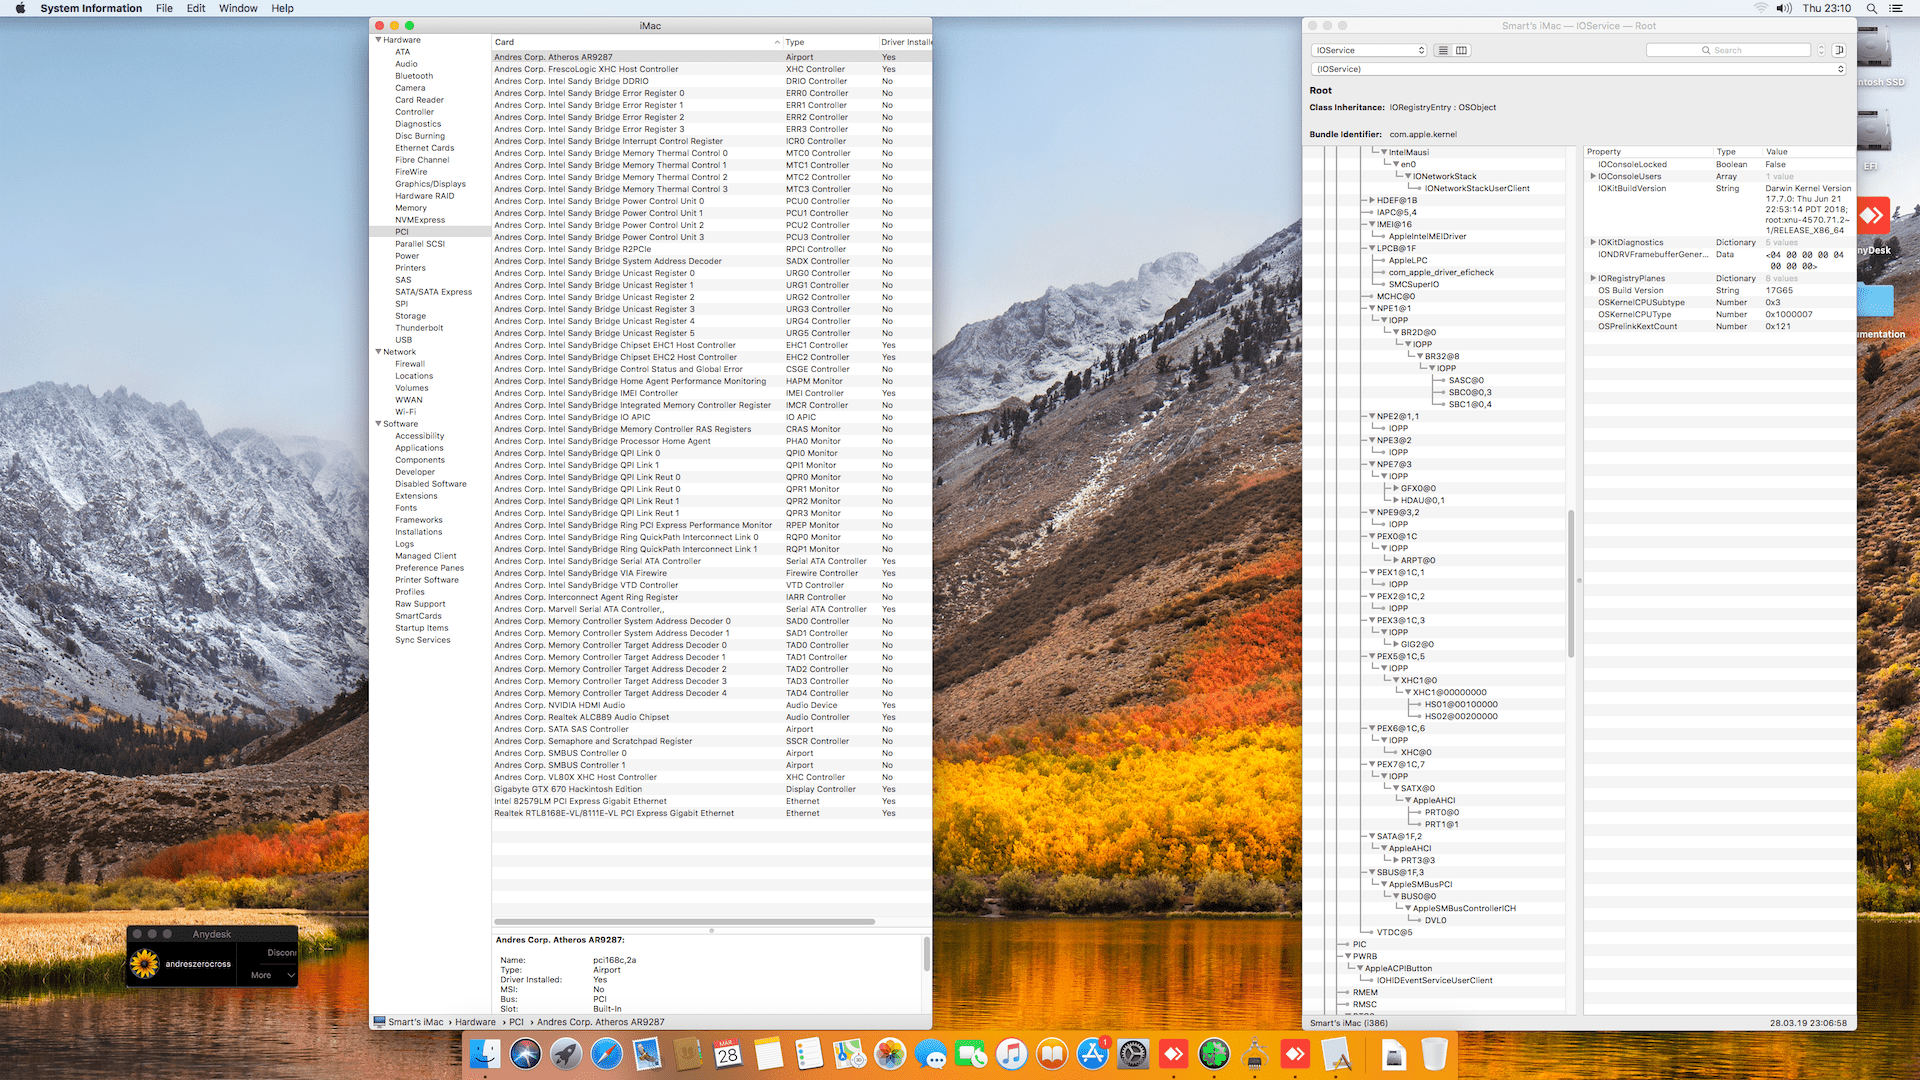Sort by the Type column header

tap(829, 42)
